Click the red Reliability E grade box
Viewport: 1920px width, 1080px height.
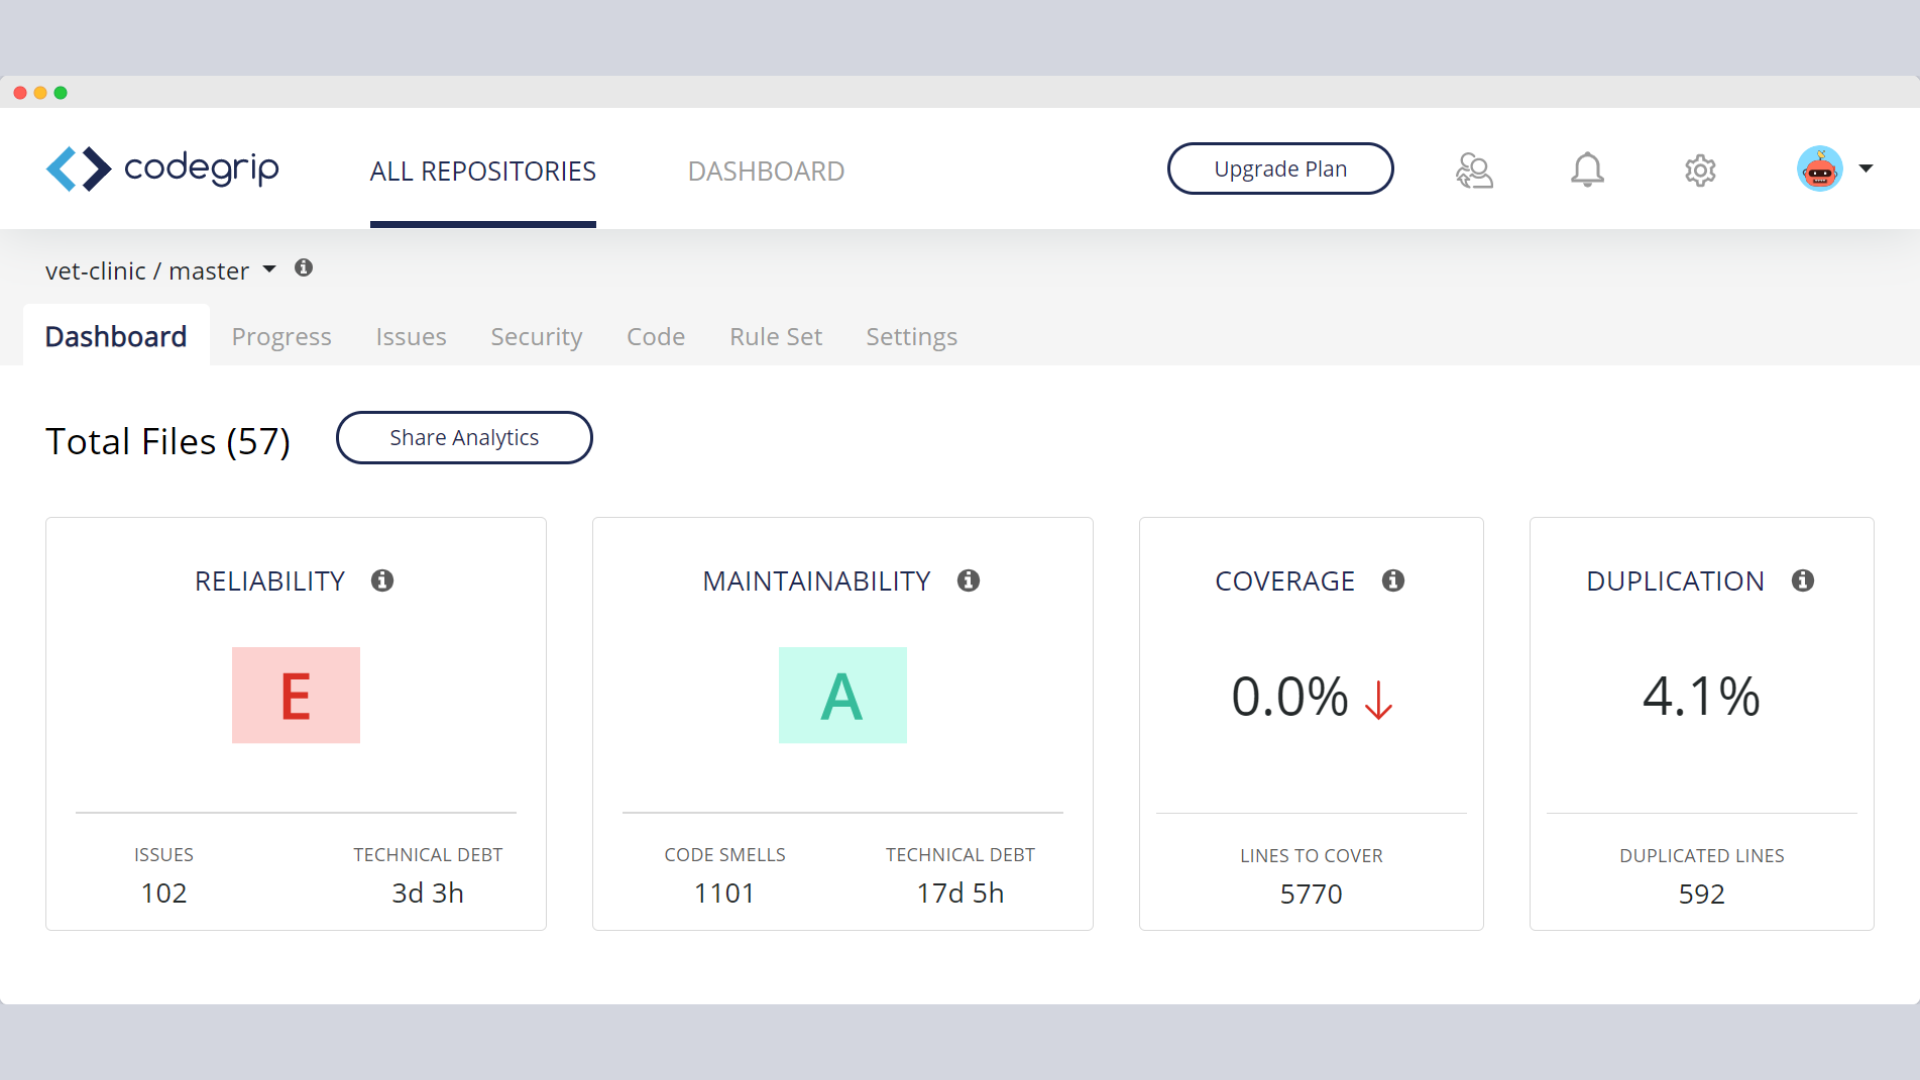tap(296, 695)
